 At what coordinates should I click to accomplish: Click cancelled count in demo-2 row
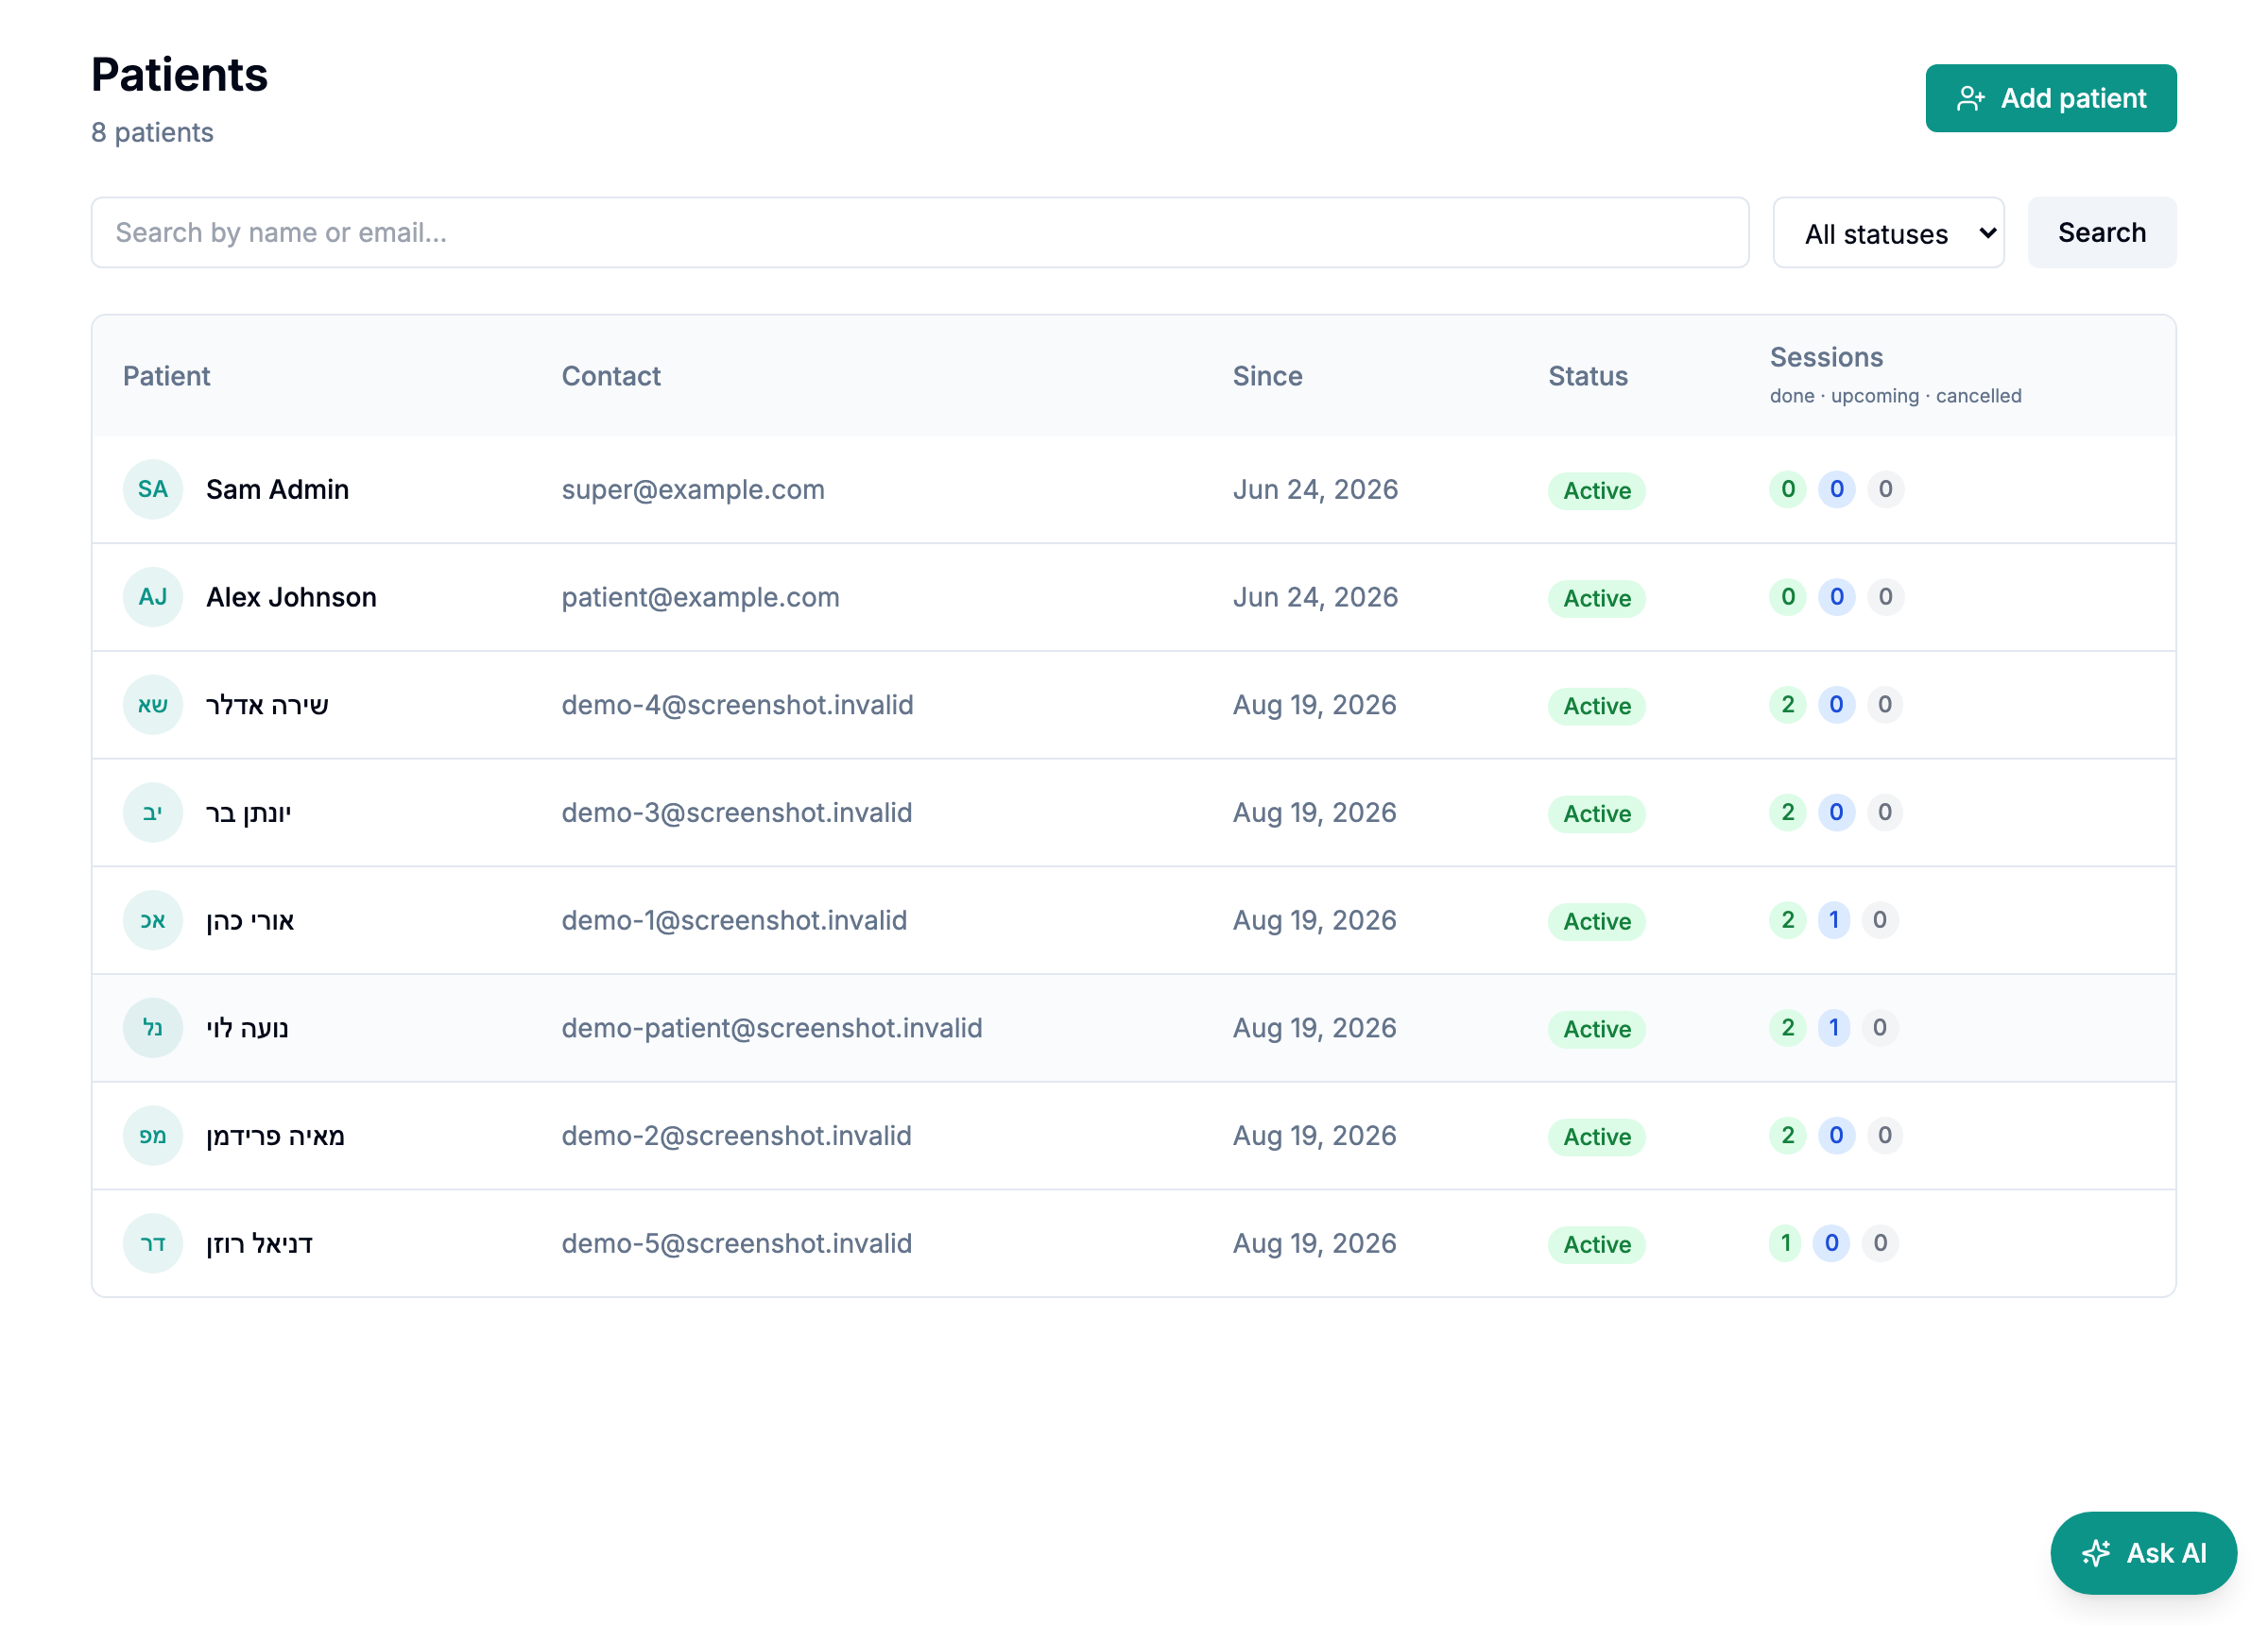(1884, 1135)
